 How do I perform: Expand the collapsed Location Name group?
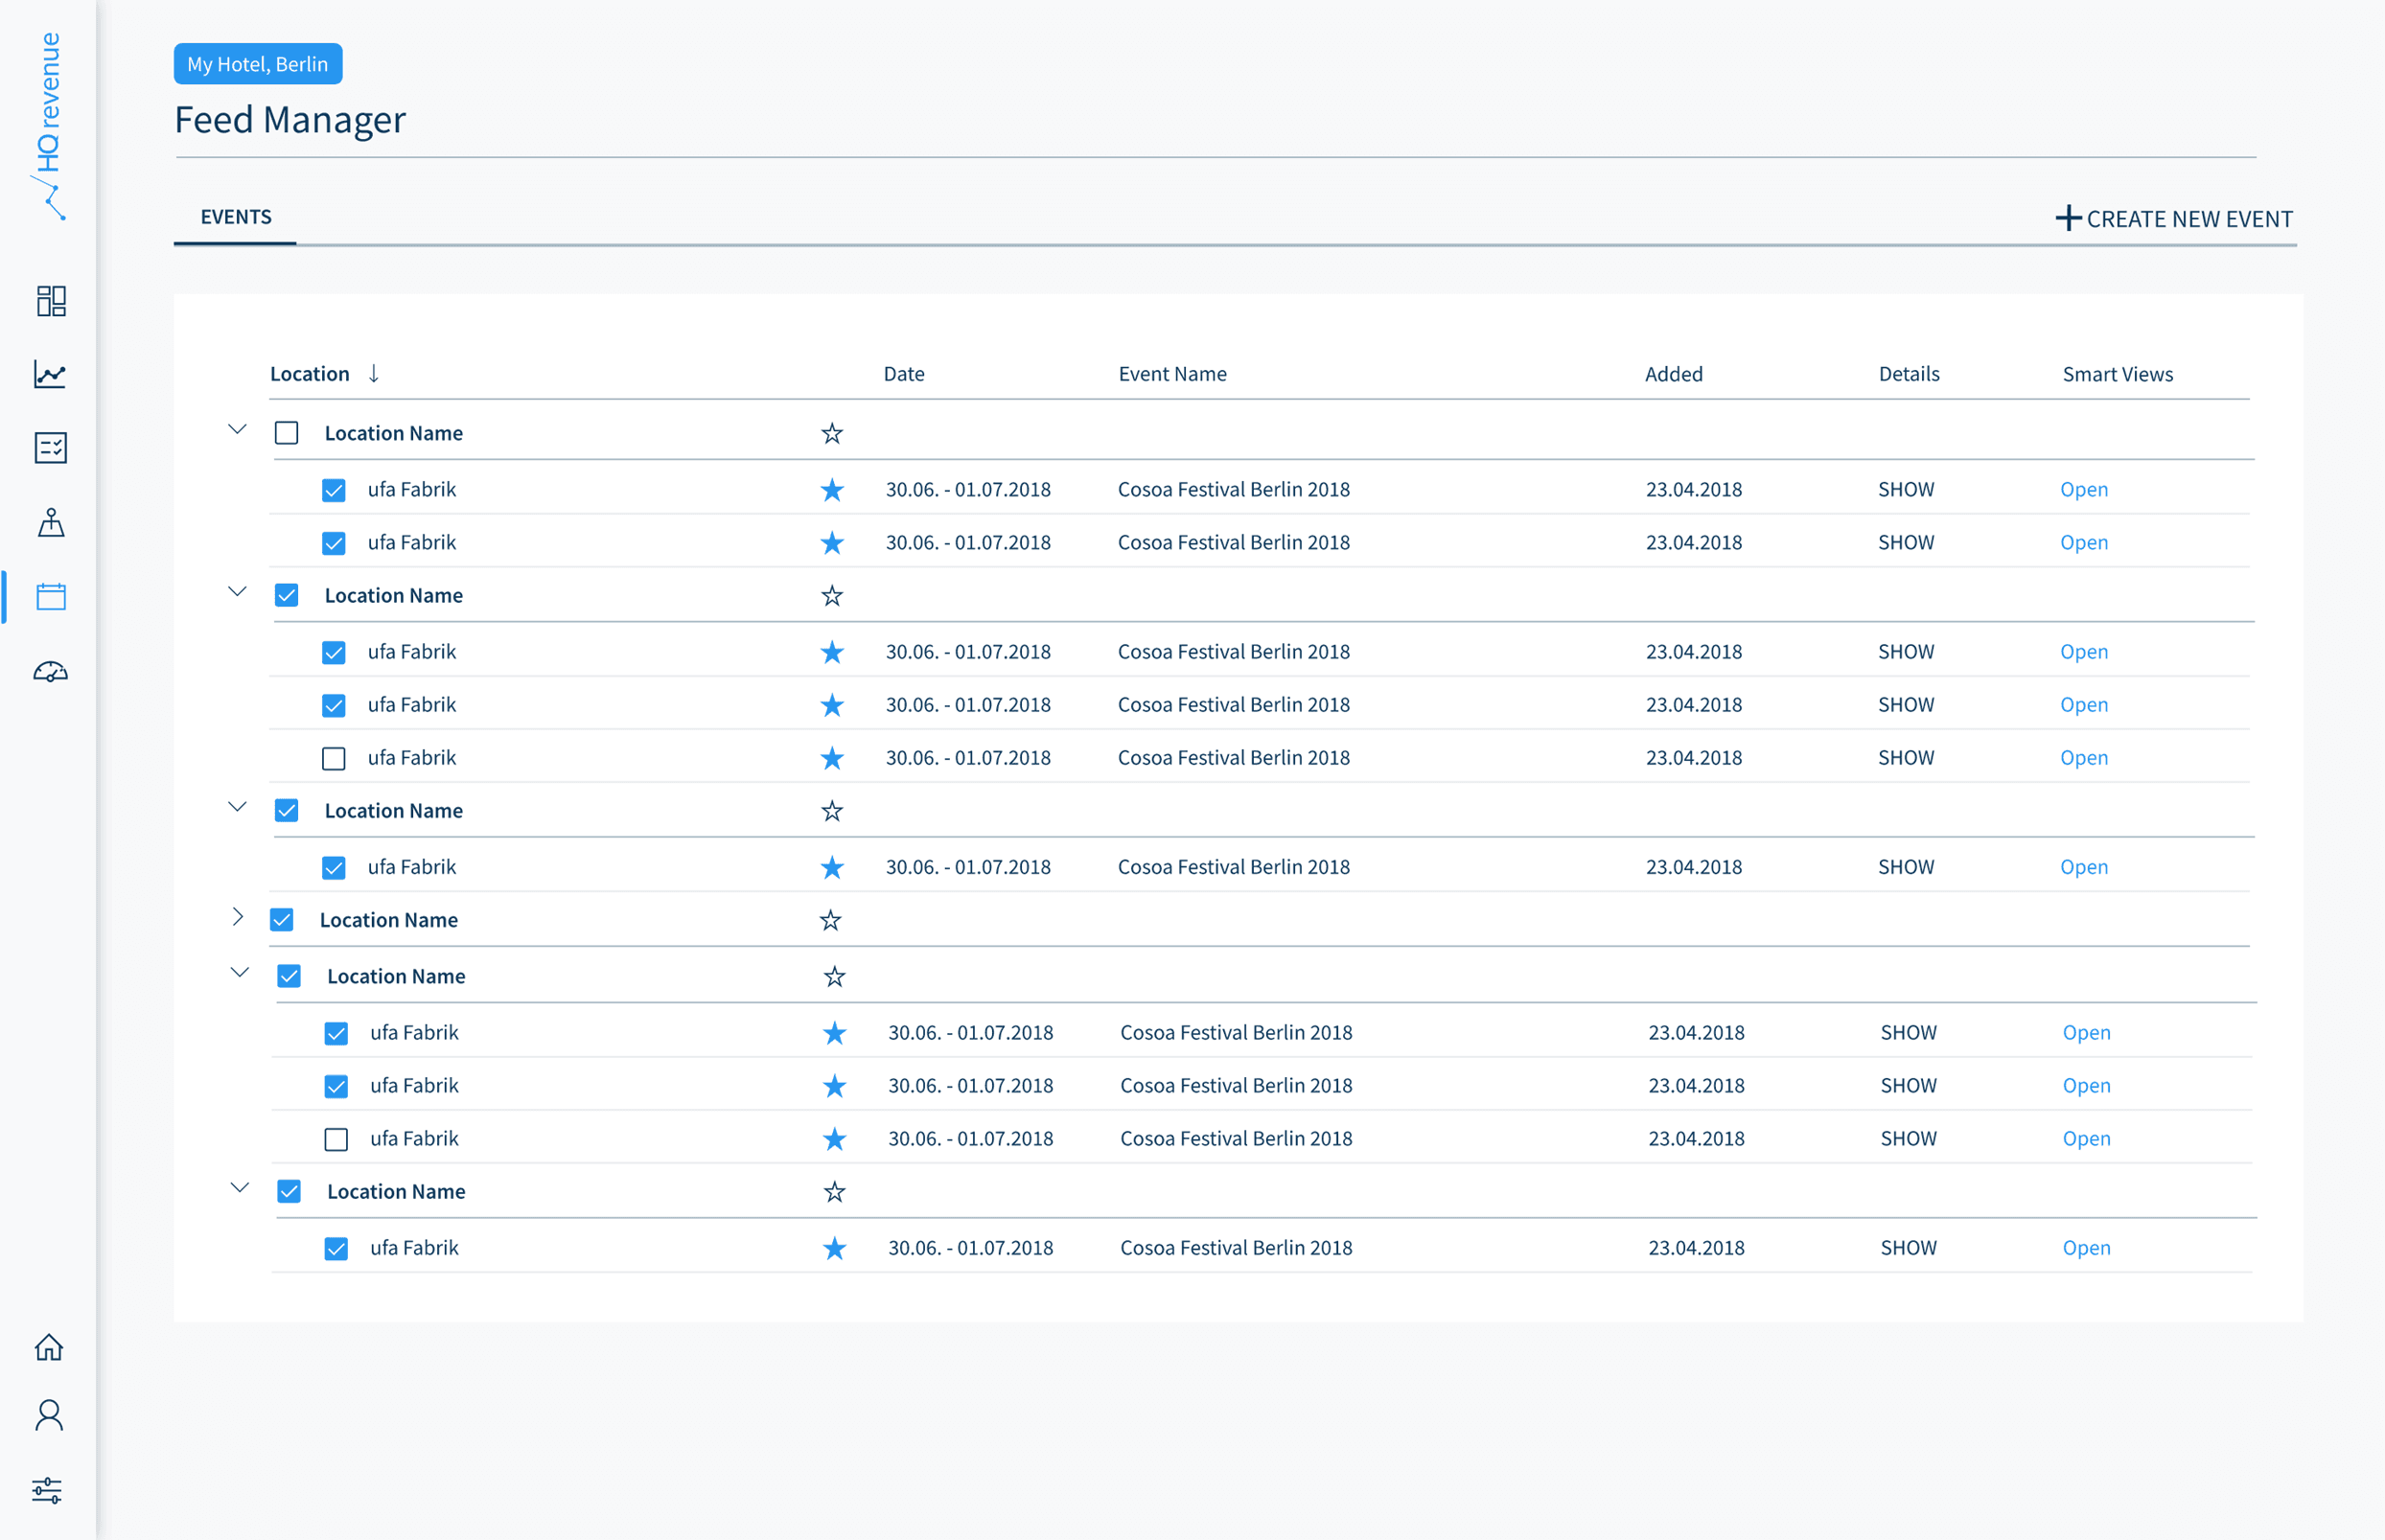(x=238, y=917)
